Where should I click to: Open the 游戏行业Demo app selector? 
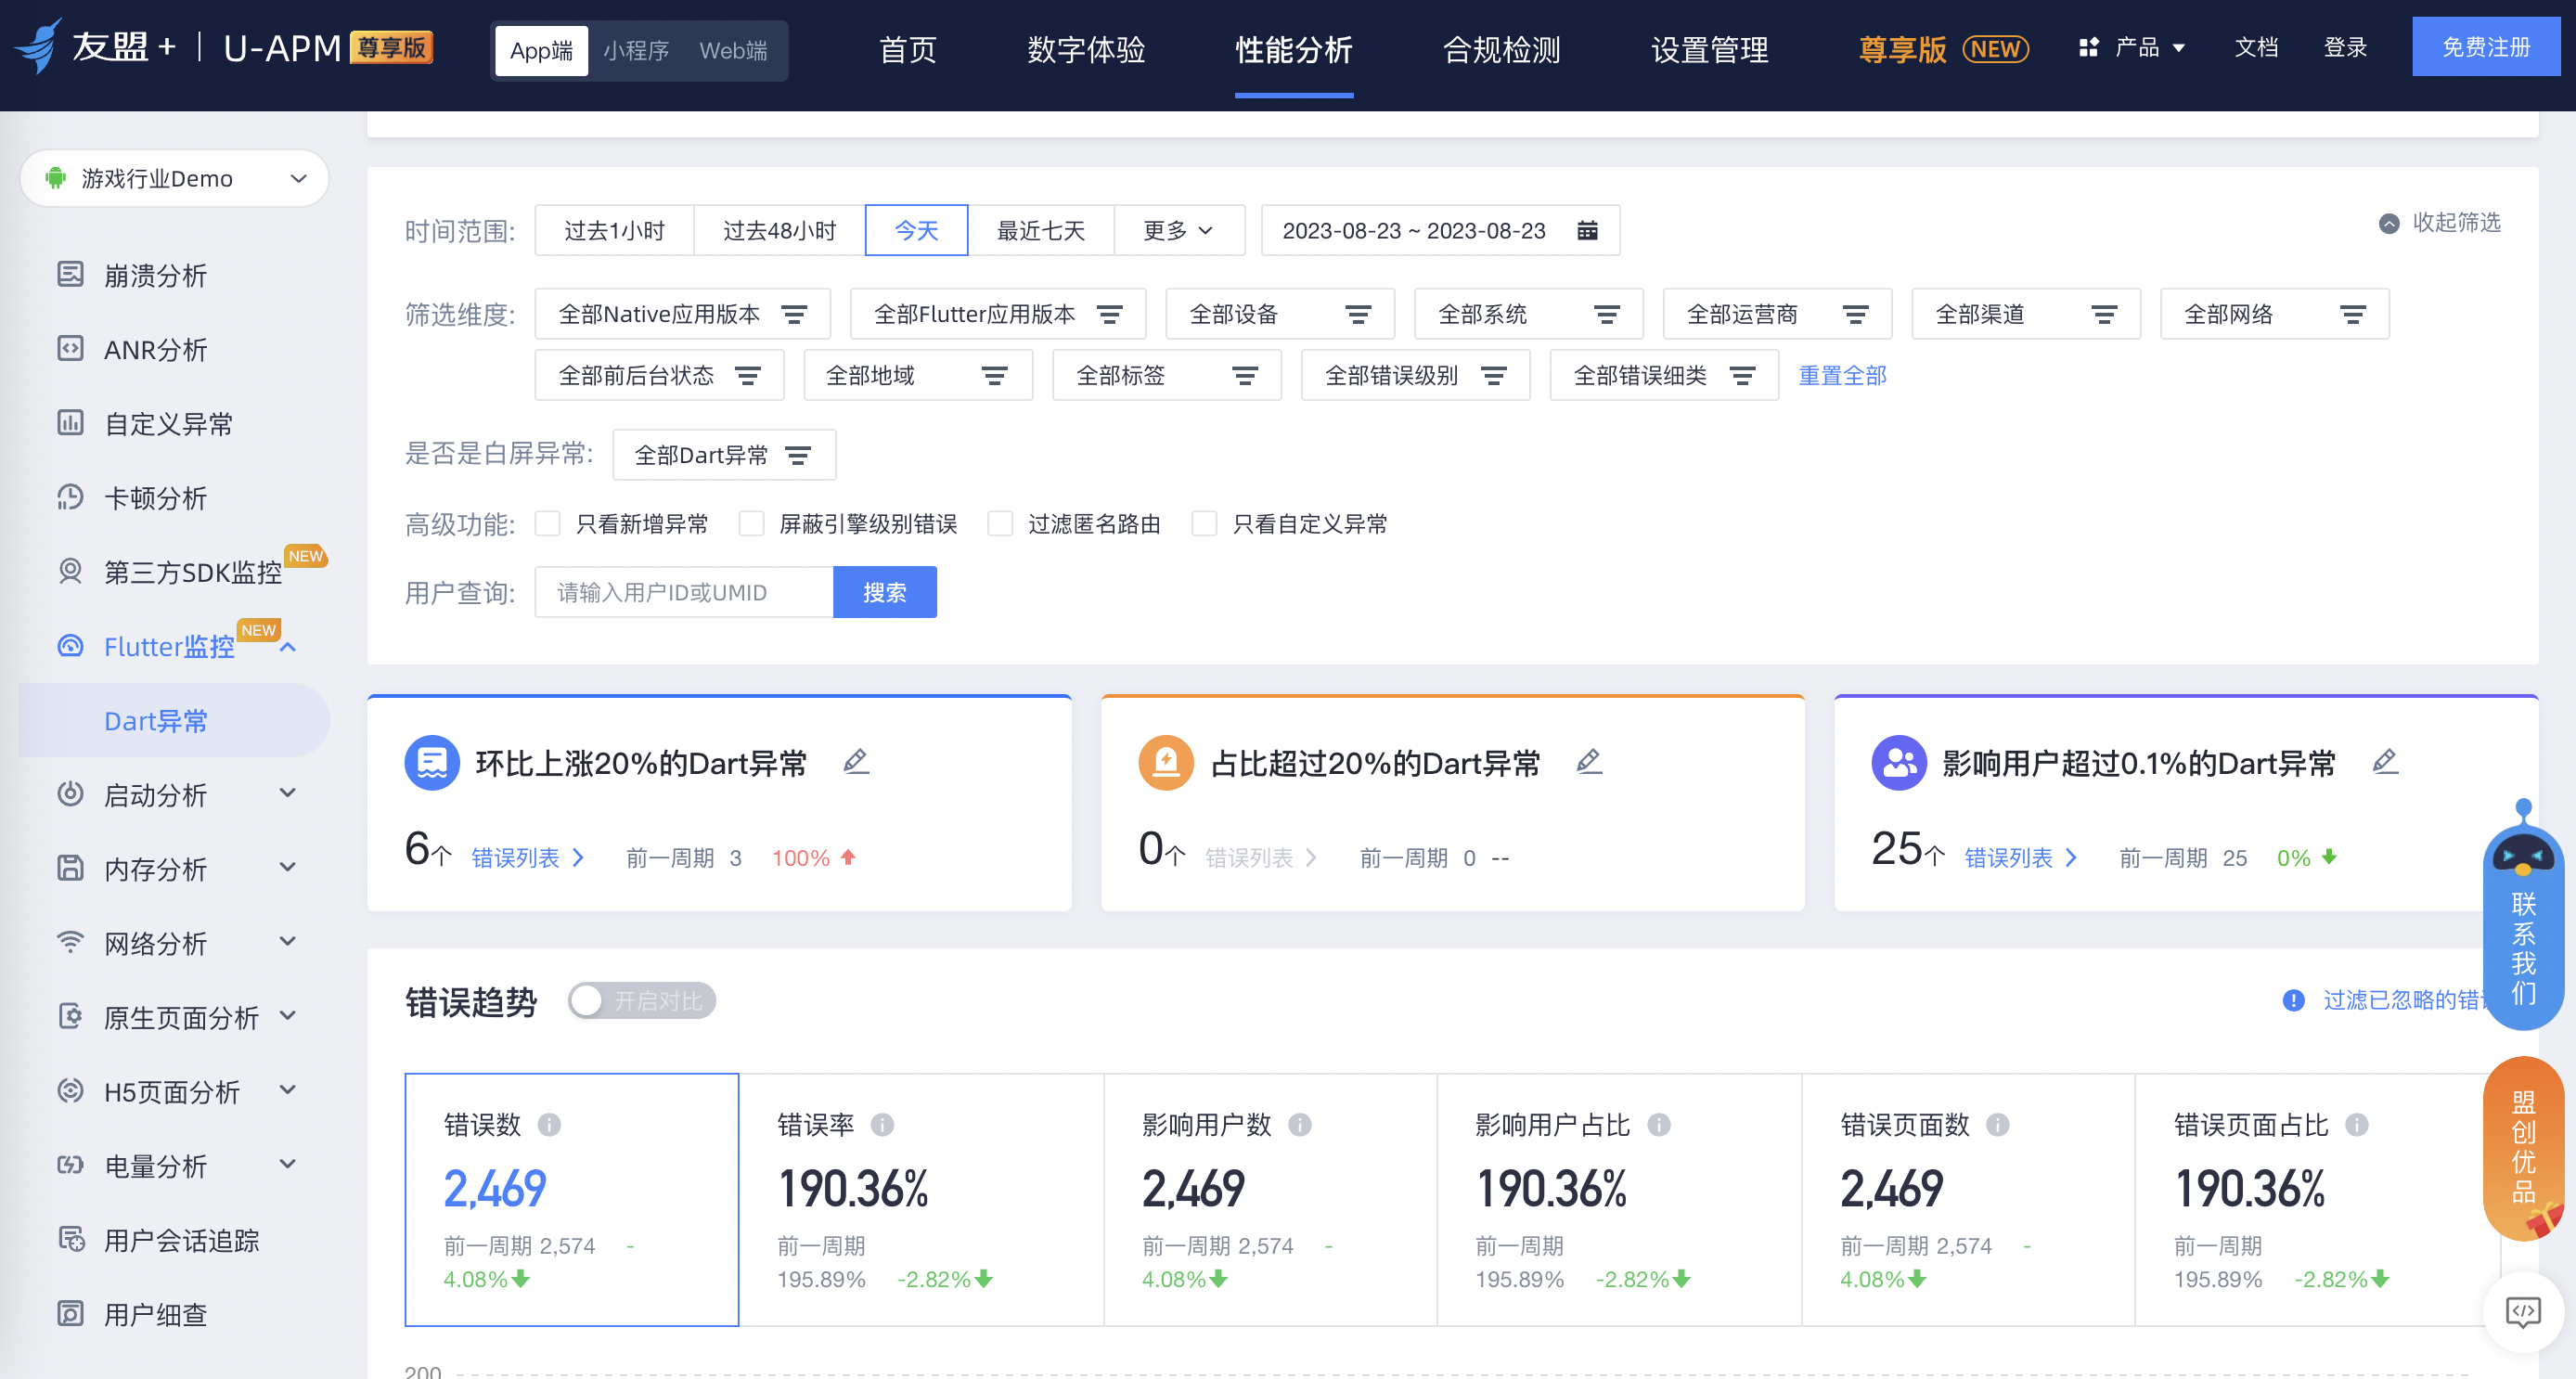pyautogui.click(x=175, y=178)
